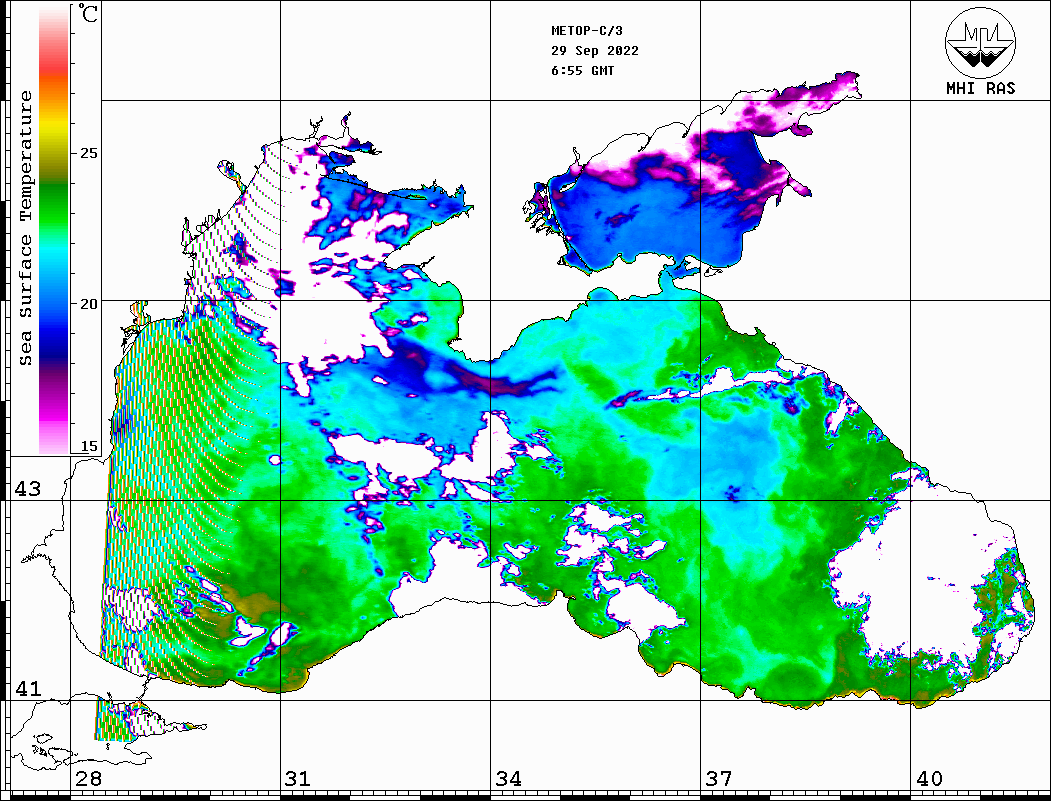Click the "METOP-C/3" satellite name
The image size is (1051, 801).
coord(587,31)
